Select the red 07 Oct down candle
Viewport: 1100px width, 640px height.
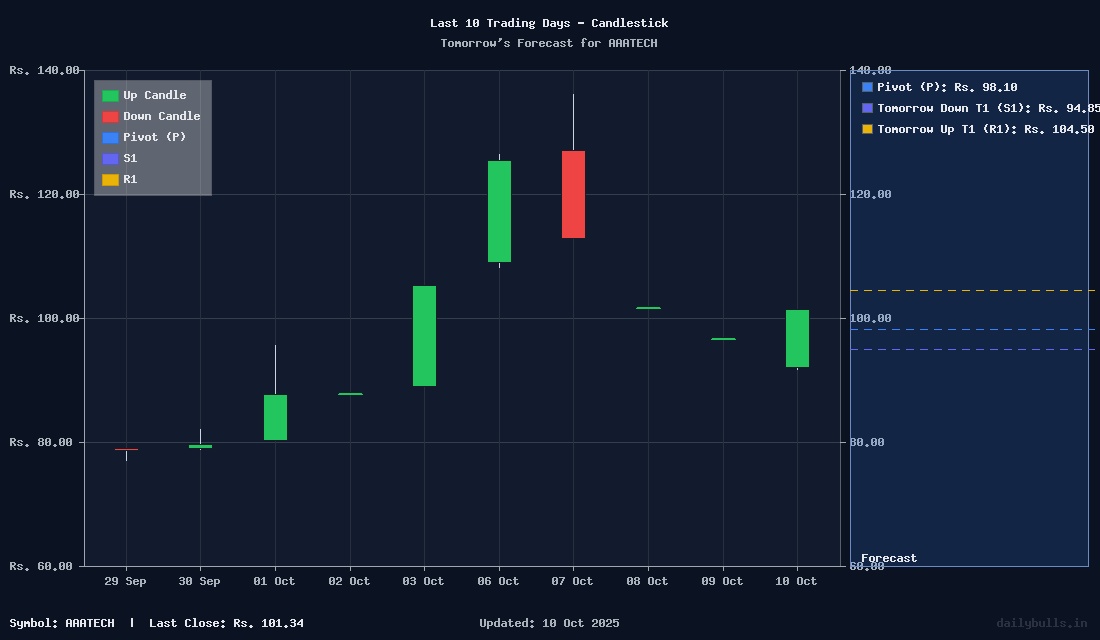click(x=573, y=194)
